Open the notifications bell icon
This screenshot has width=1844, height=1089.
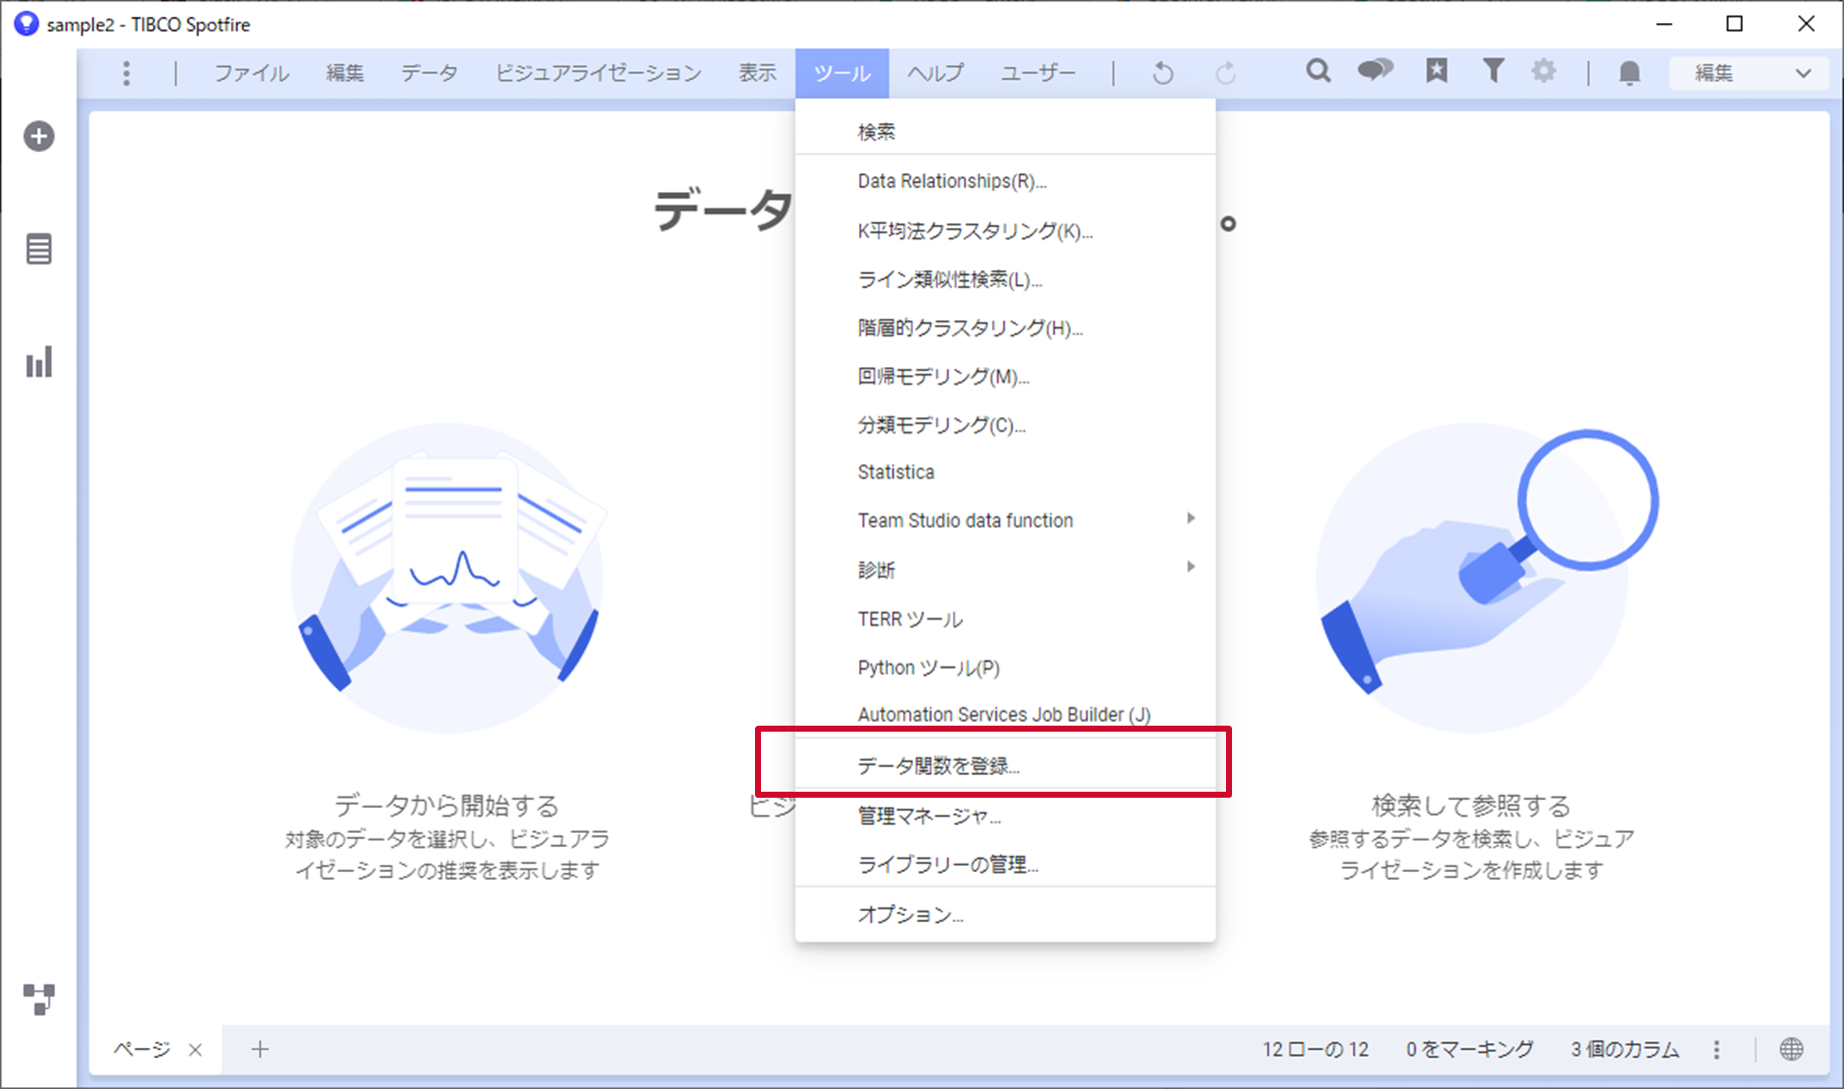coord(1629,72)
